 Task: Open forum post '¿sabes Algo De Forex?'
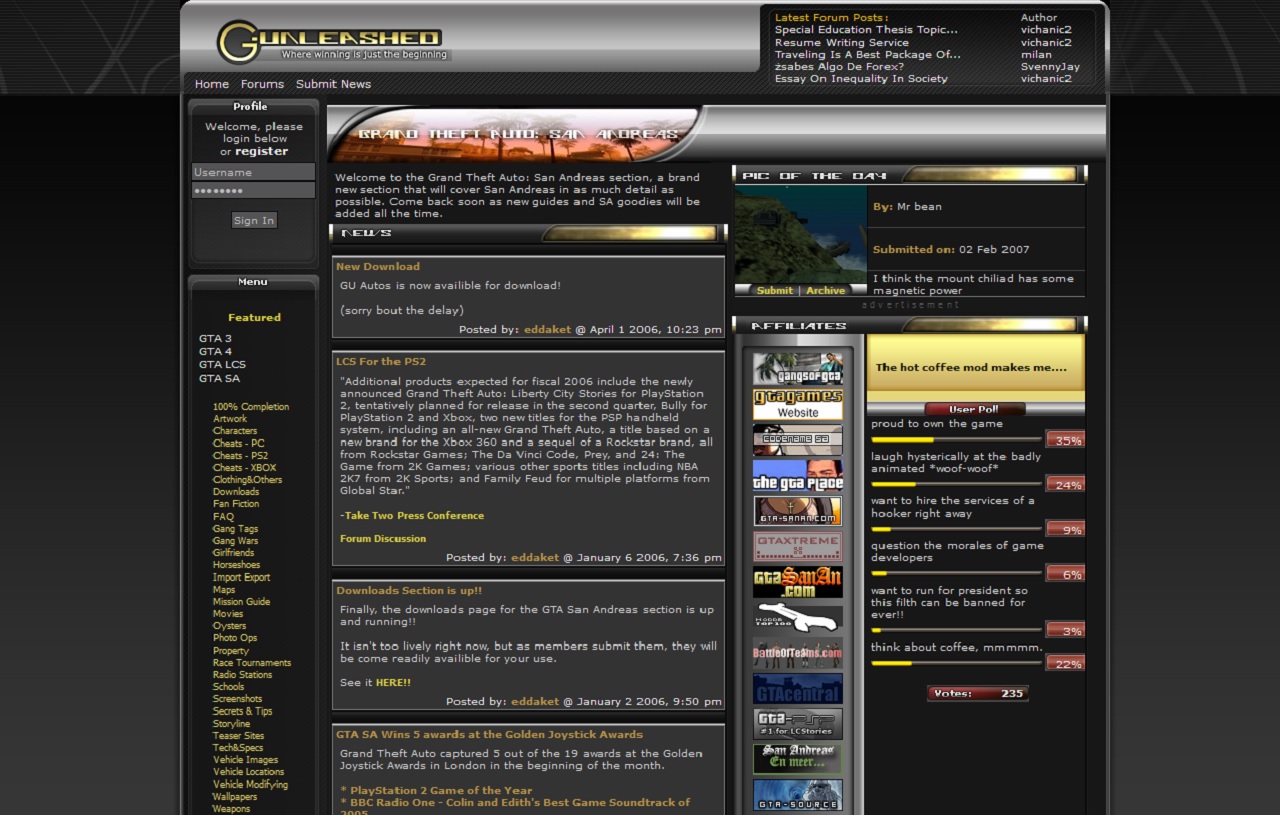(839, 67)
